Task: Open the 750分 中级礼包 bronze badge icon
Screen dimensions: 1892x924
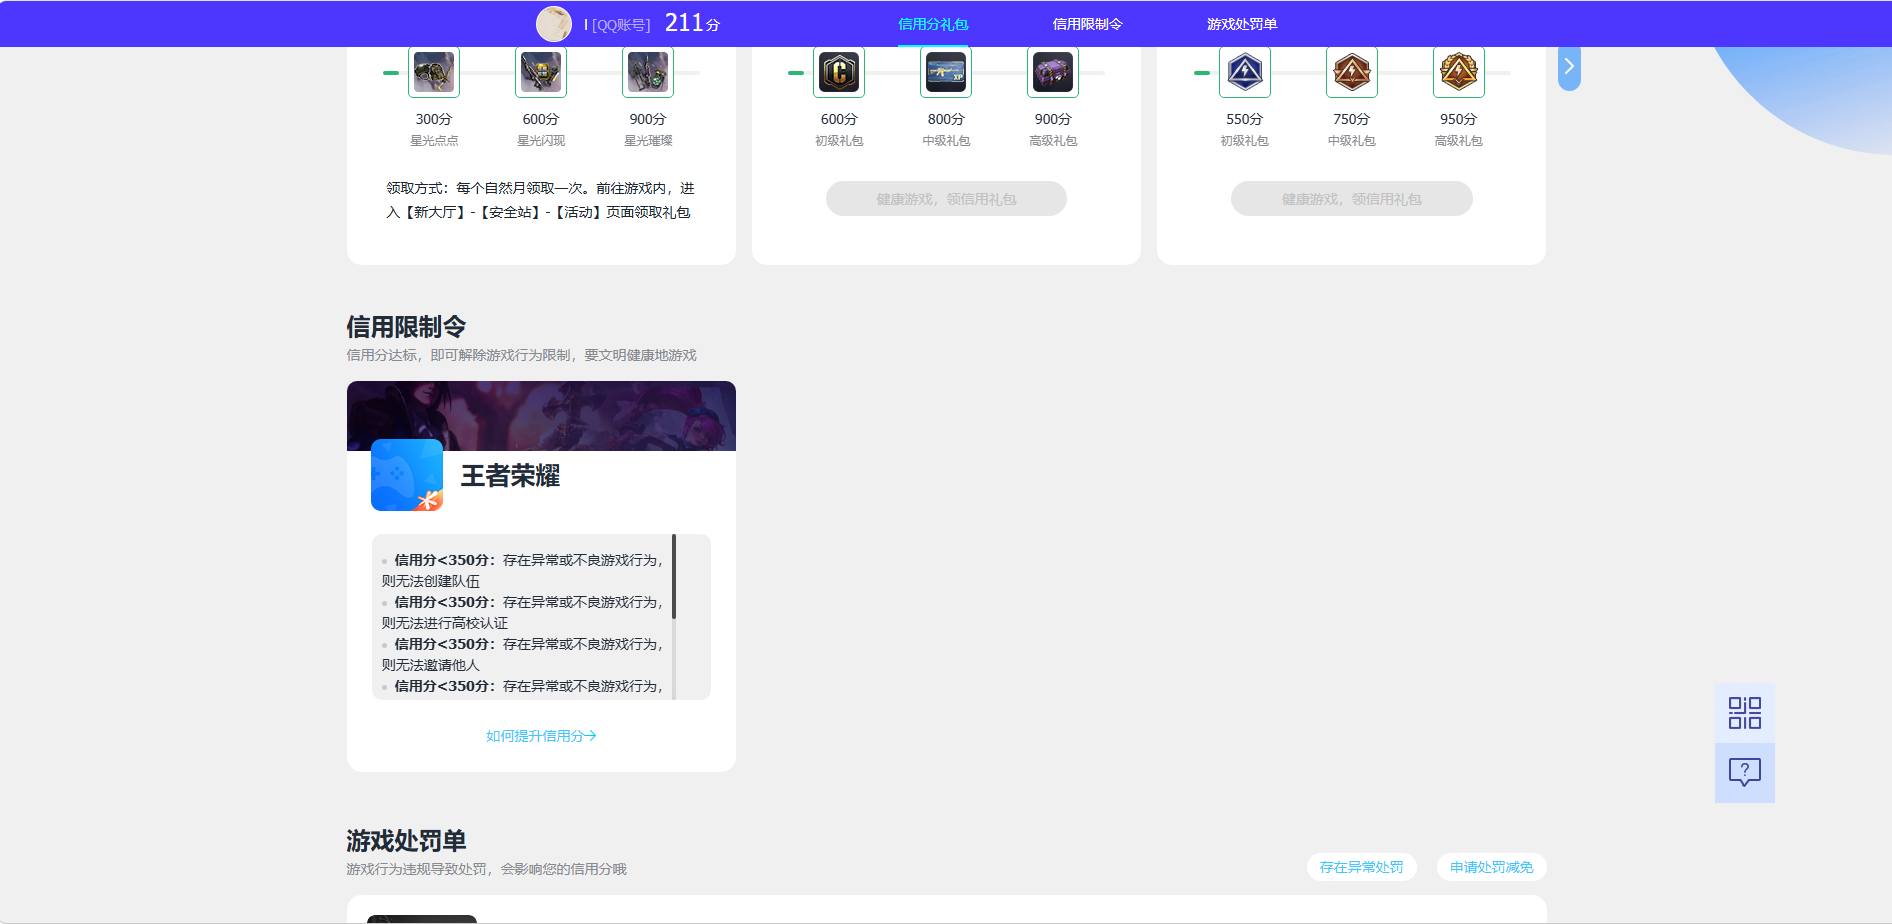Action: coord(1352,72)
